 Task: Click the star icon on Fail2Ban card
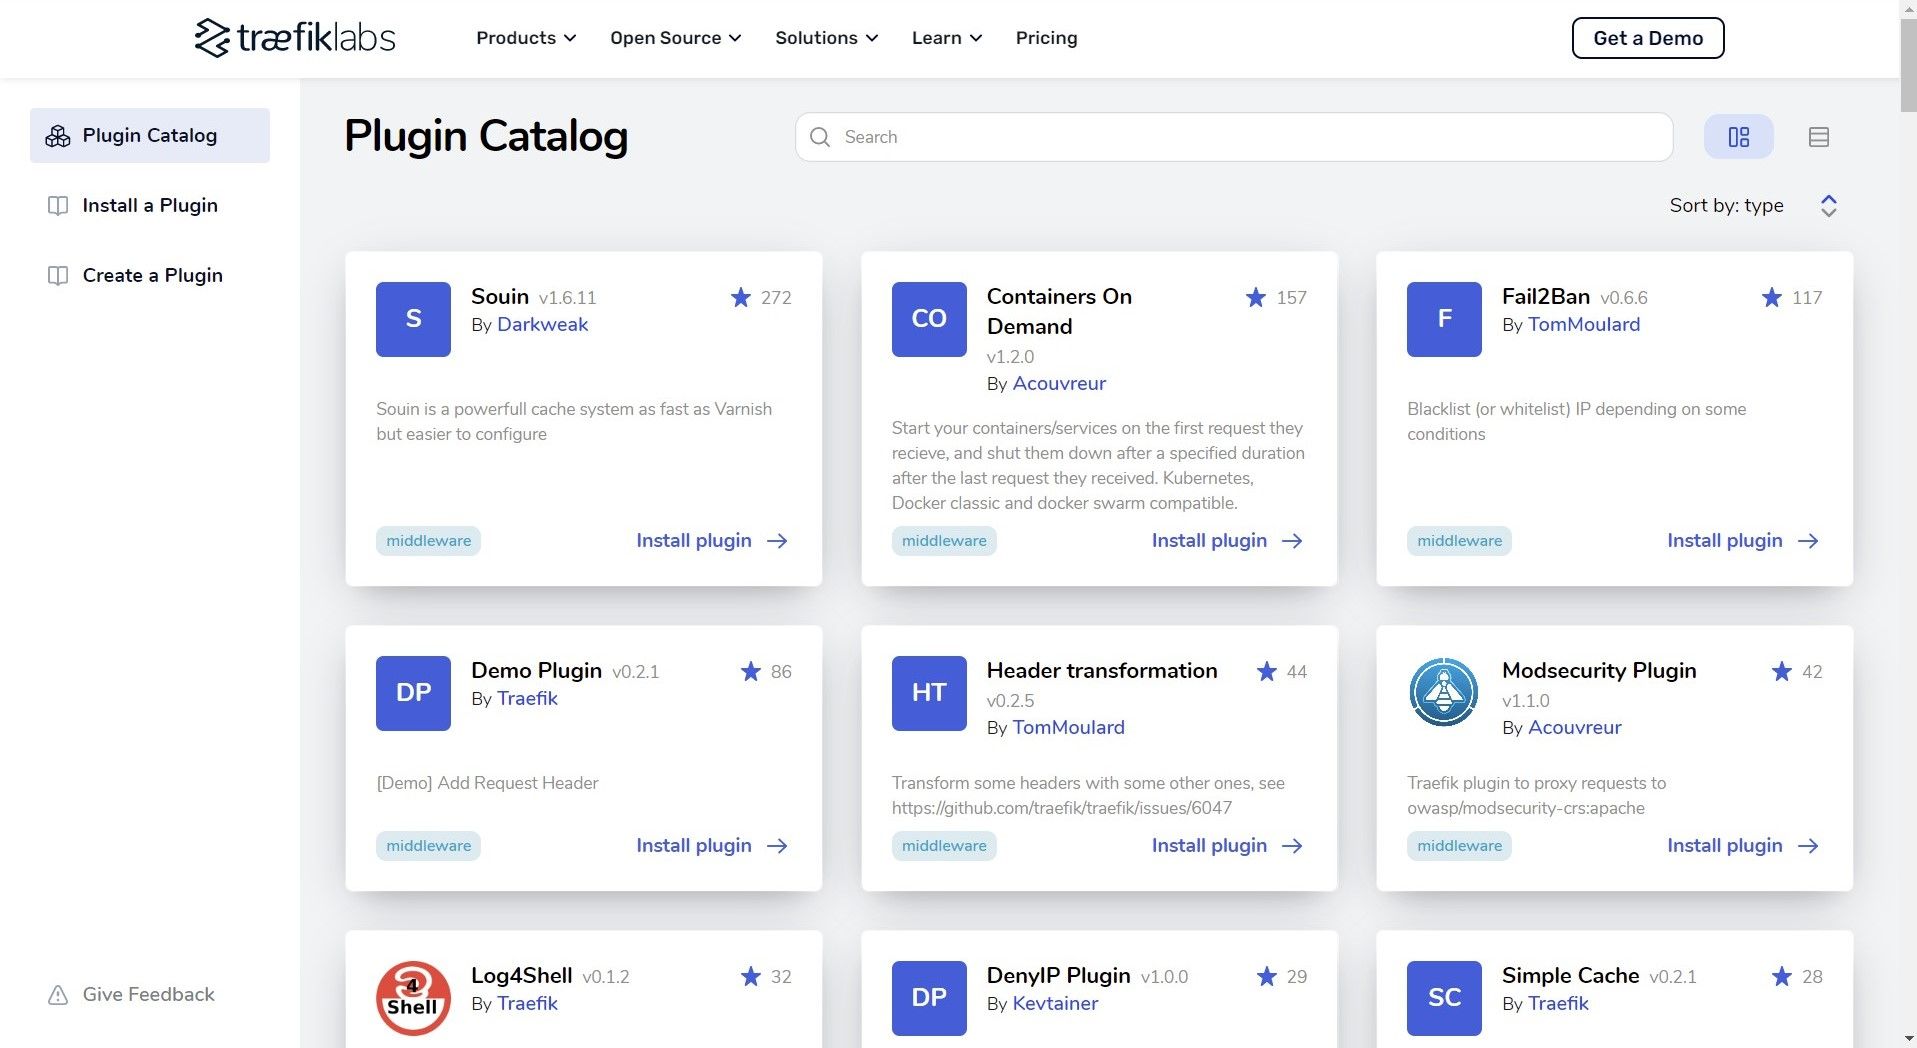click(x=1772, y=297)
